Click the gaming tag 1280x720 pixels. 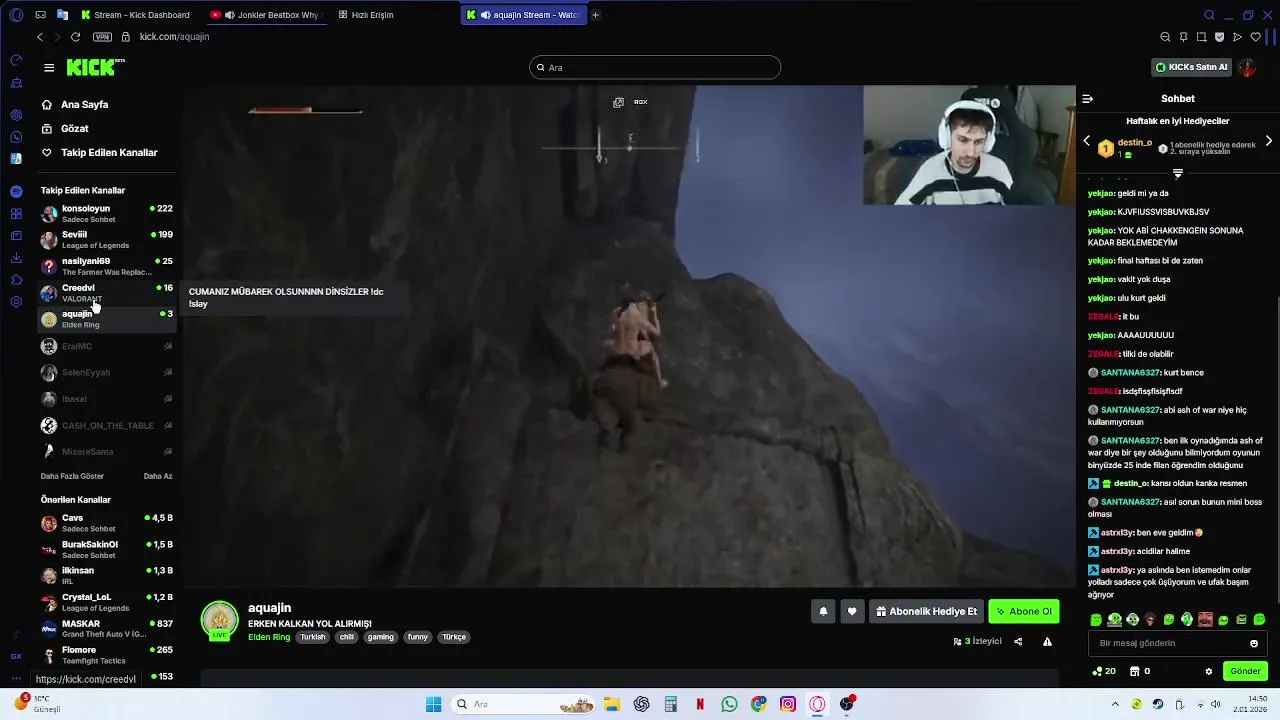click(x=381, y=637)
